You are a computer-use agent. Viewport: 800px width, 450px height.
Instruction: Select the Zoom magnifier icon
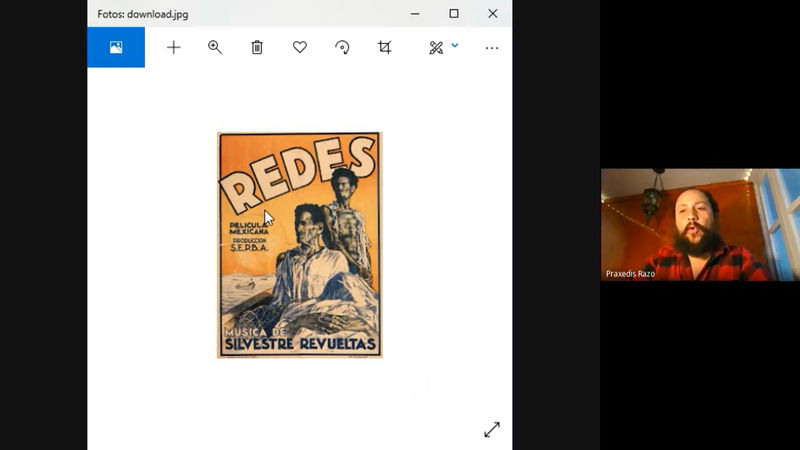215,47
